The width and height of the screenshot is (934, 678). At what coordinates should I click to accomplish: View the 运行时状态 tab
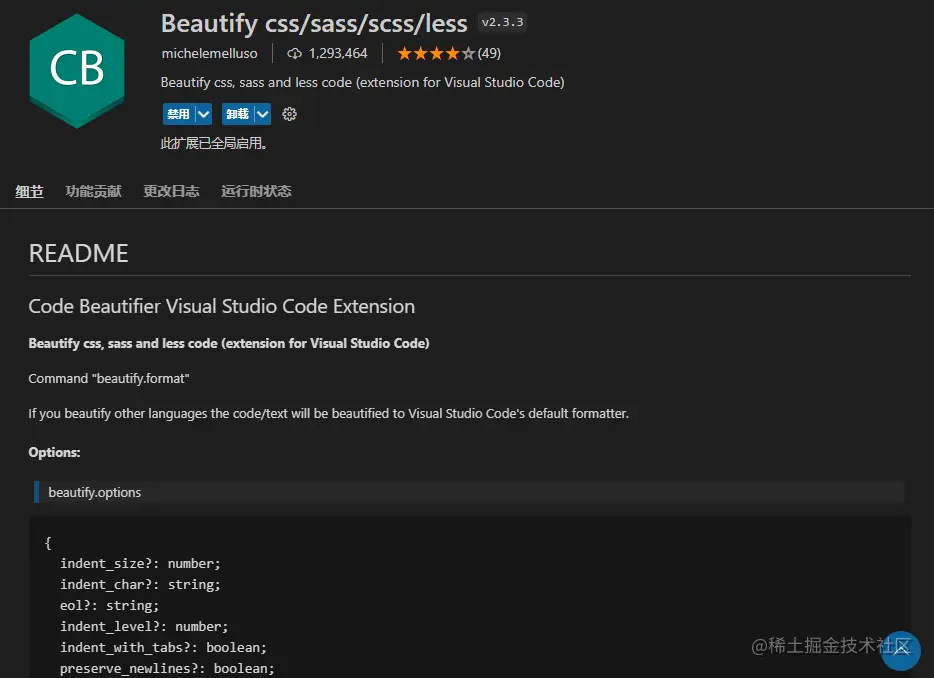pos(256,190)
